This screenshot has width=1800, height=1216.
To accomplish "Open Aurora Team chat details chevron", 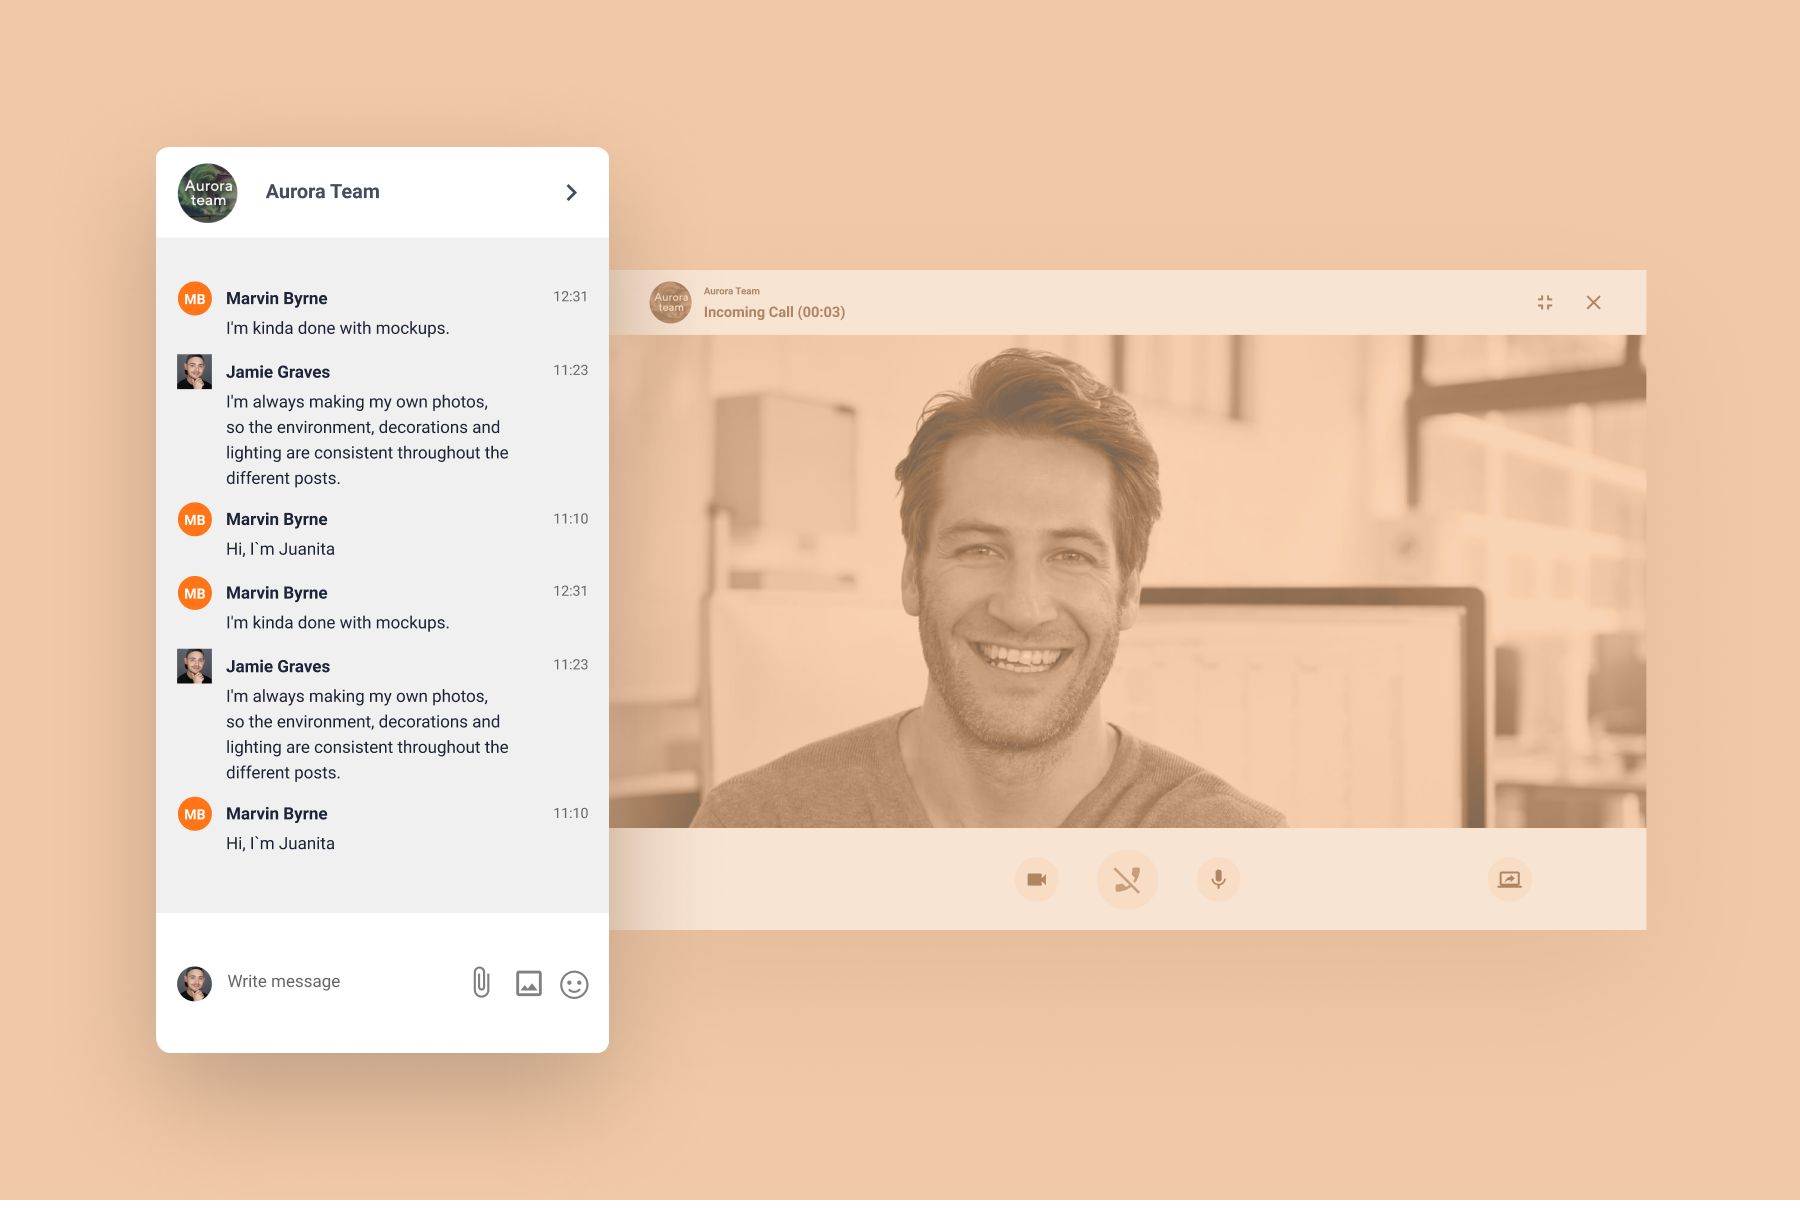I will [x=571, y=192].
